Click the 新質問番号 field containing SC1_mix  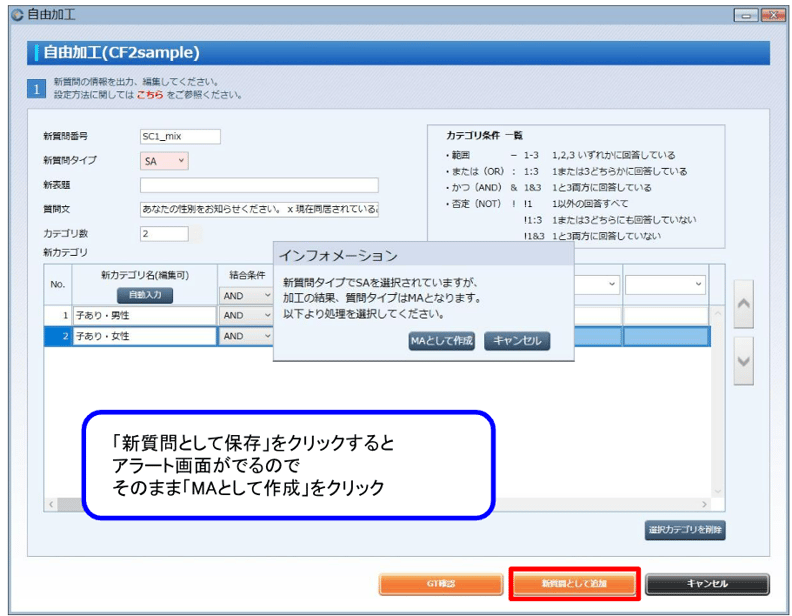point(180,136)
